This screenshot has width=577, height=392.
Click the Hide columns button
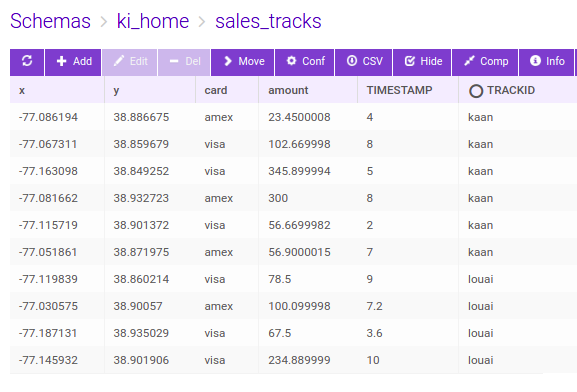(x=422, y=62)
